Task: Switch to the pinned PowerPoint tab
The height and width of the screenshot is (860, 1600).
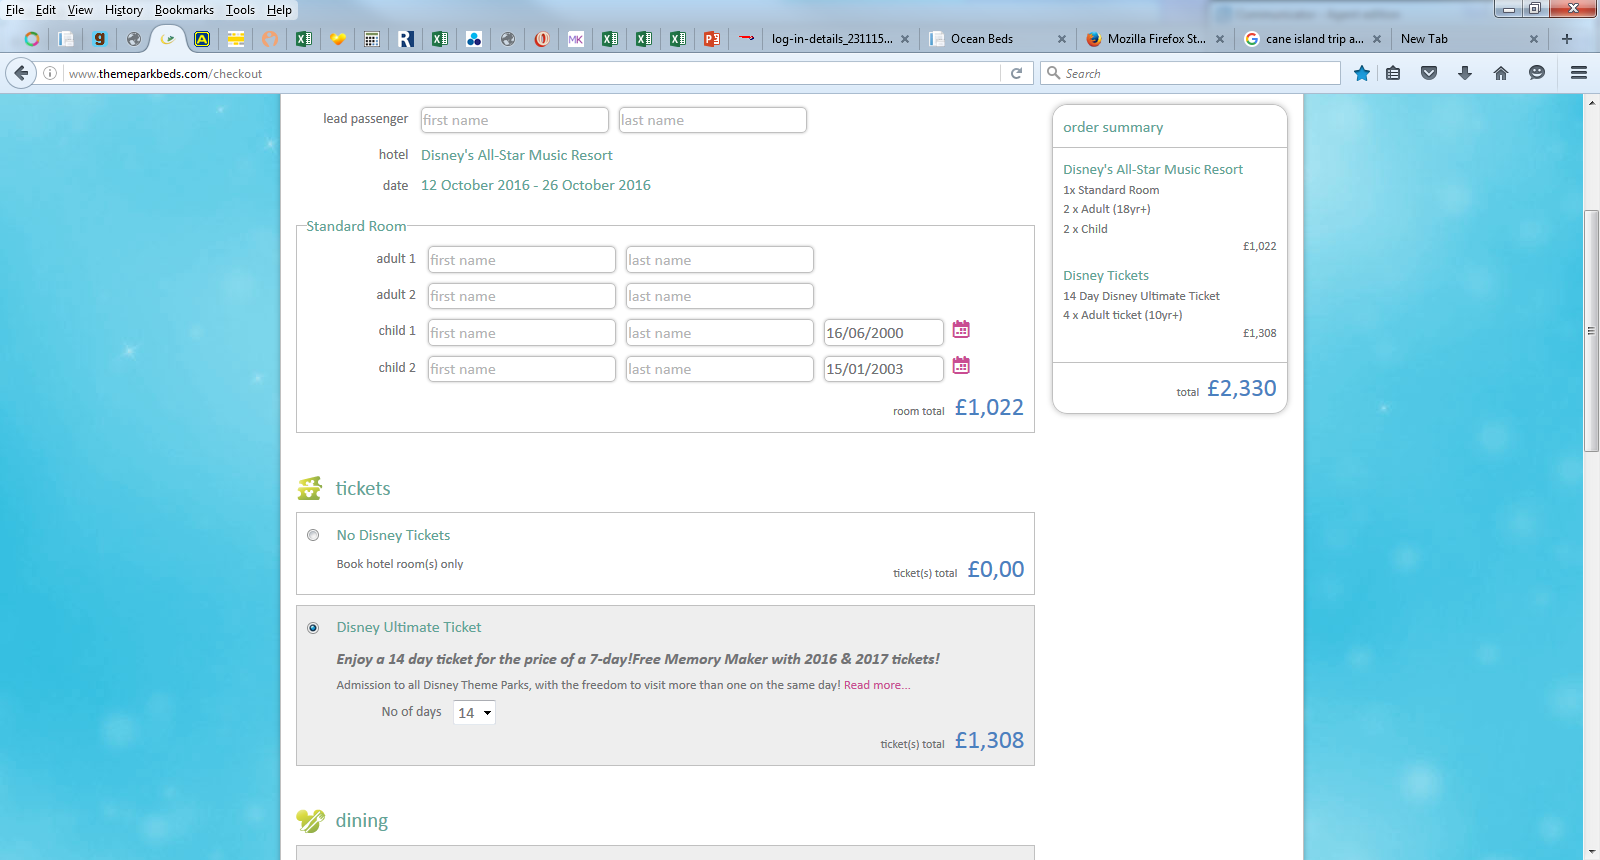Action: pos(712,39)
